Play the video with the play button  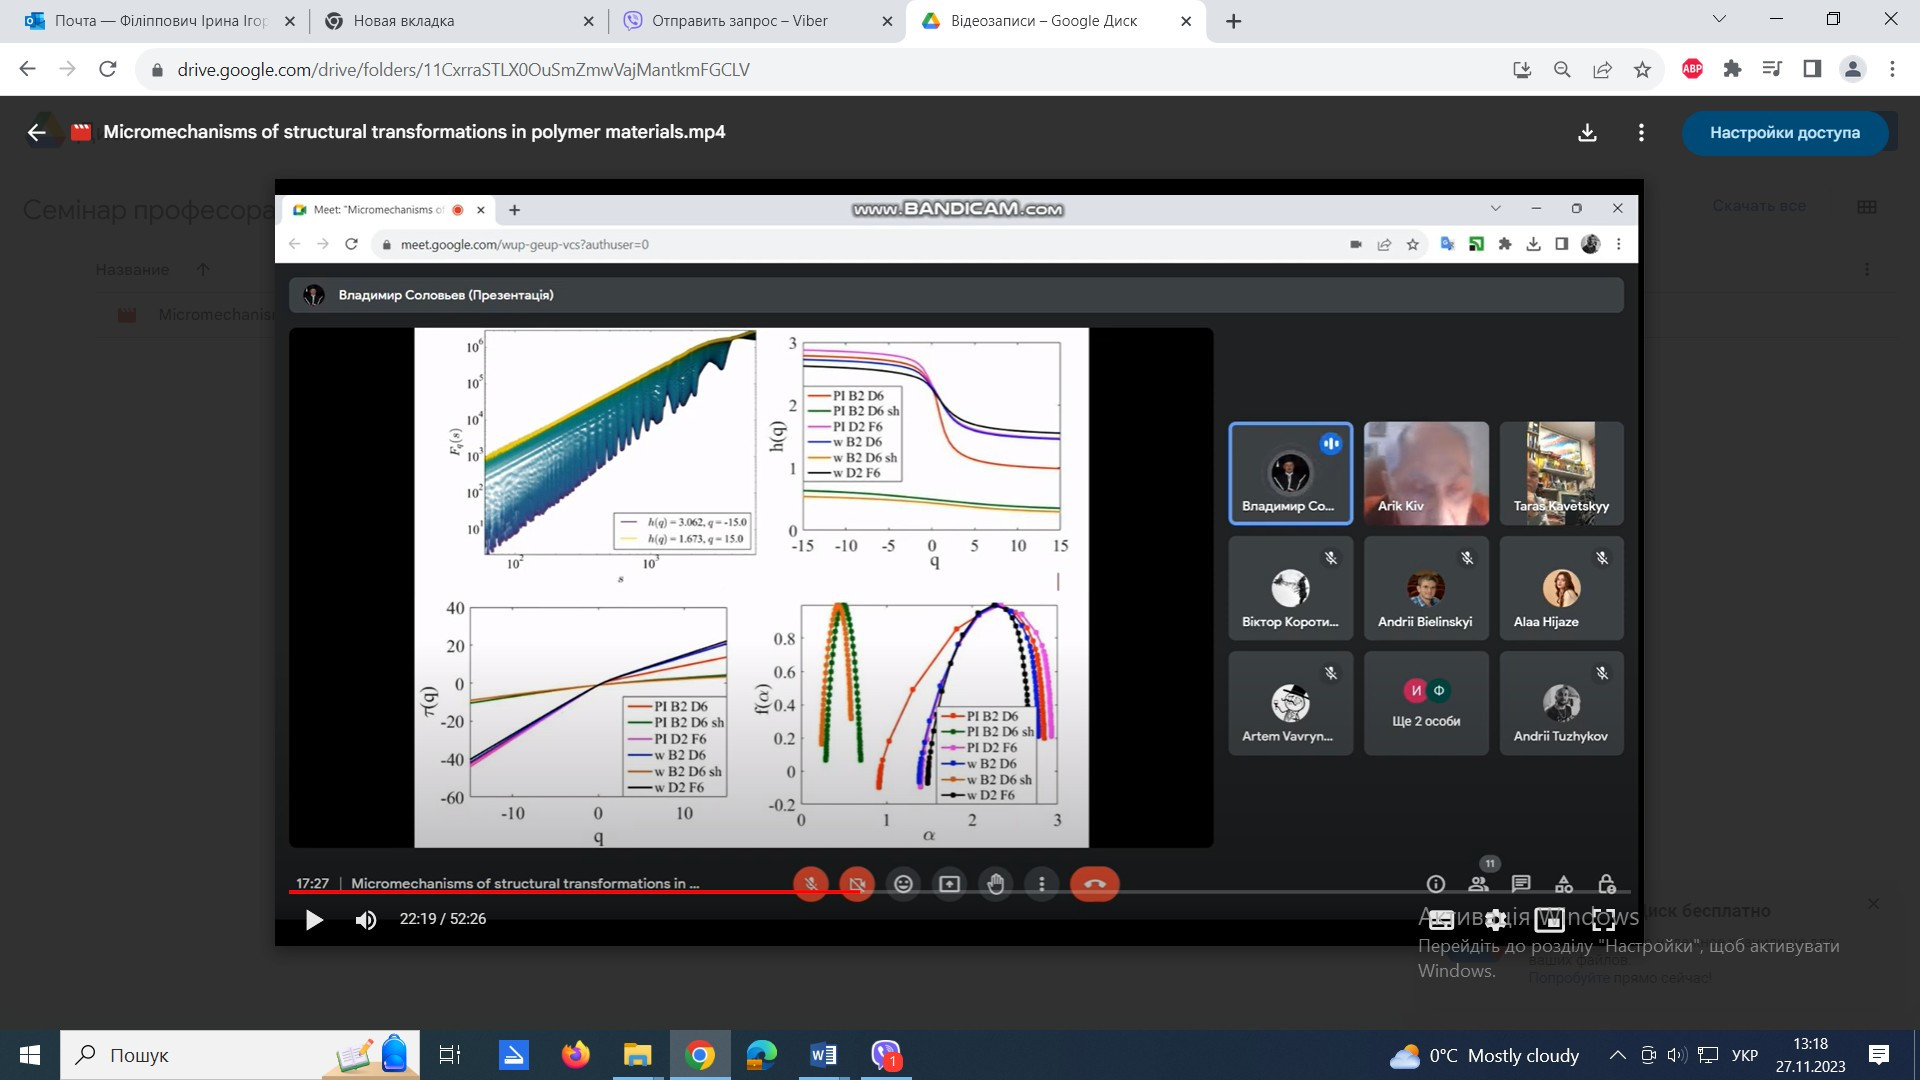click(x=314, y=919)
